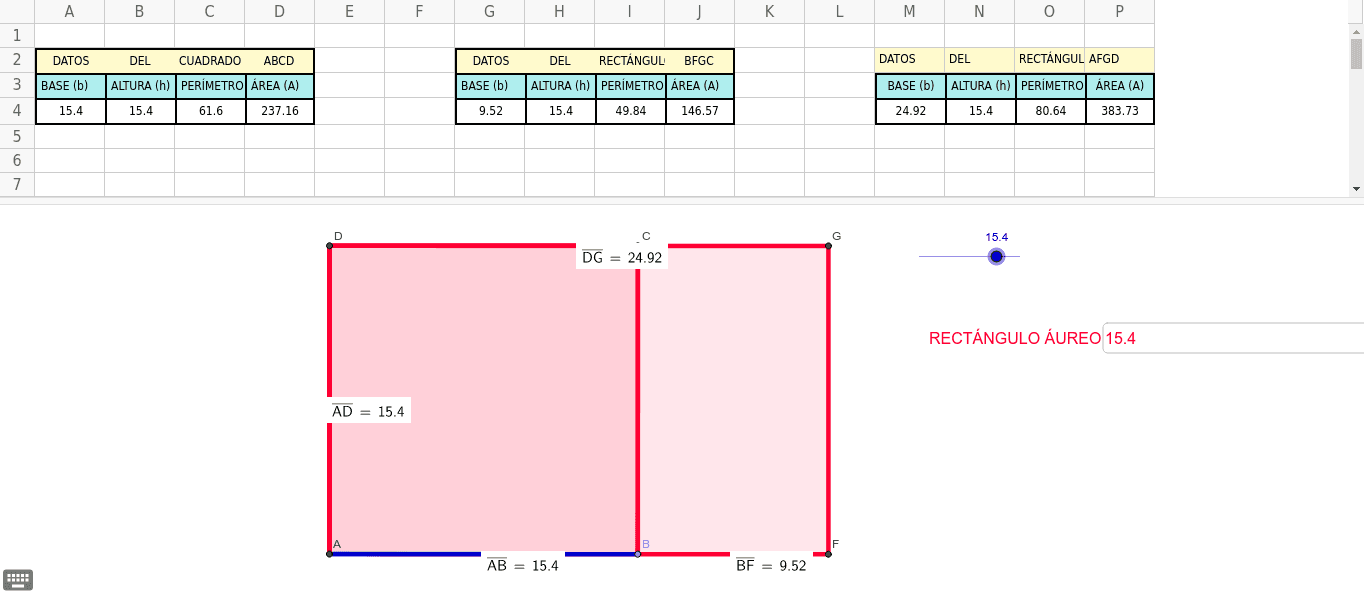
Task: Select BASE (b) header in column M
Action: pyautogui.click(x=910, y=86)
